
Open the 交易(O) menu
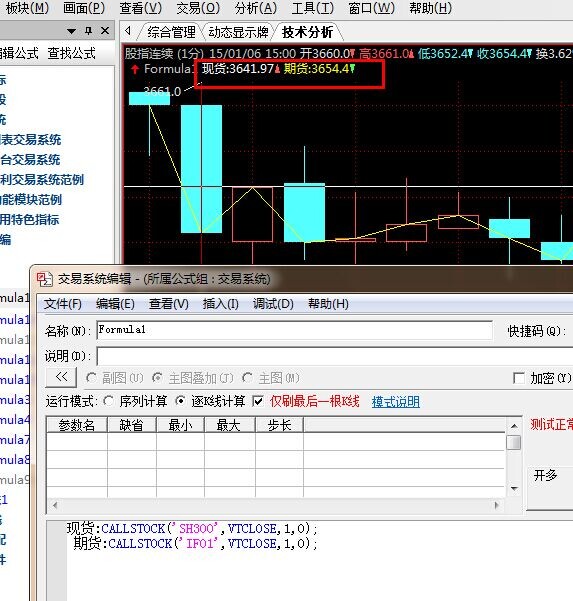pyautogui.click(x=198, y=8)
